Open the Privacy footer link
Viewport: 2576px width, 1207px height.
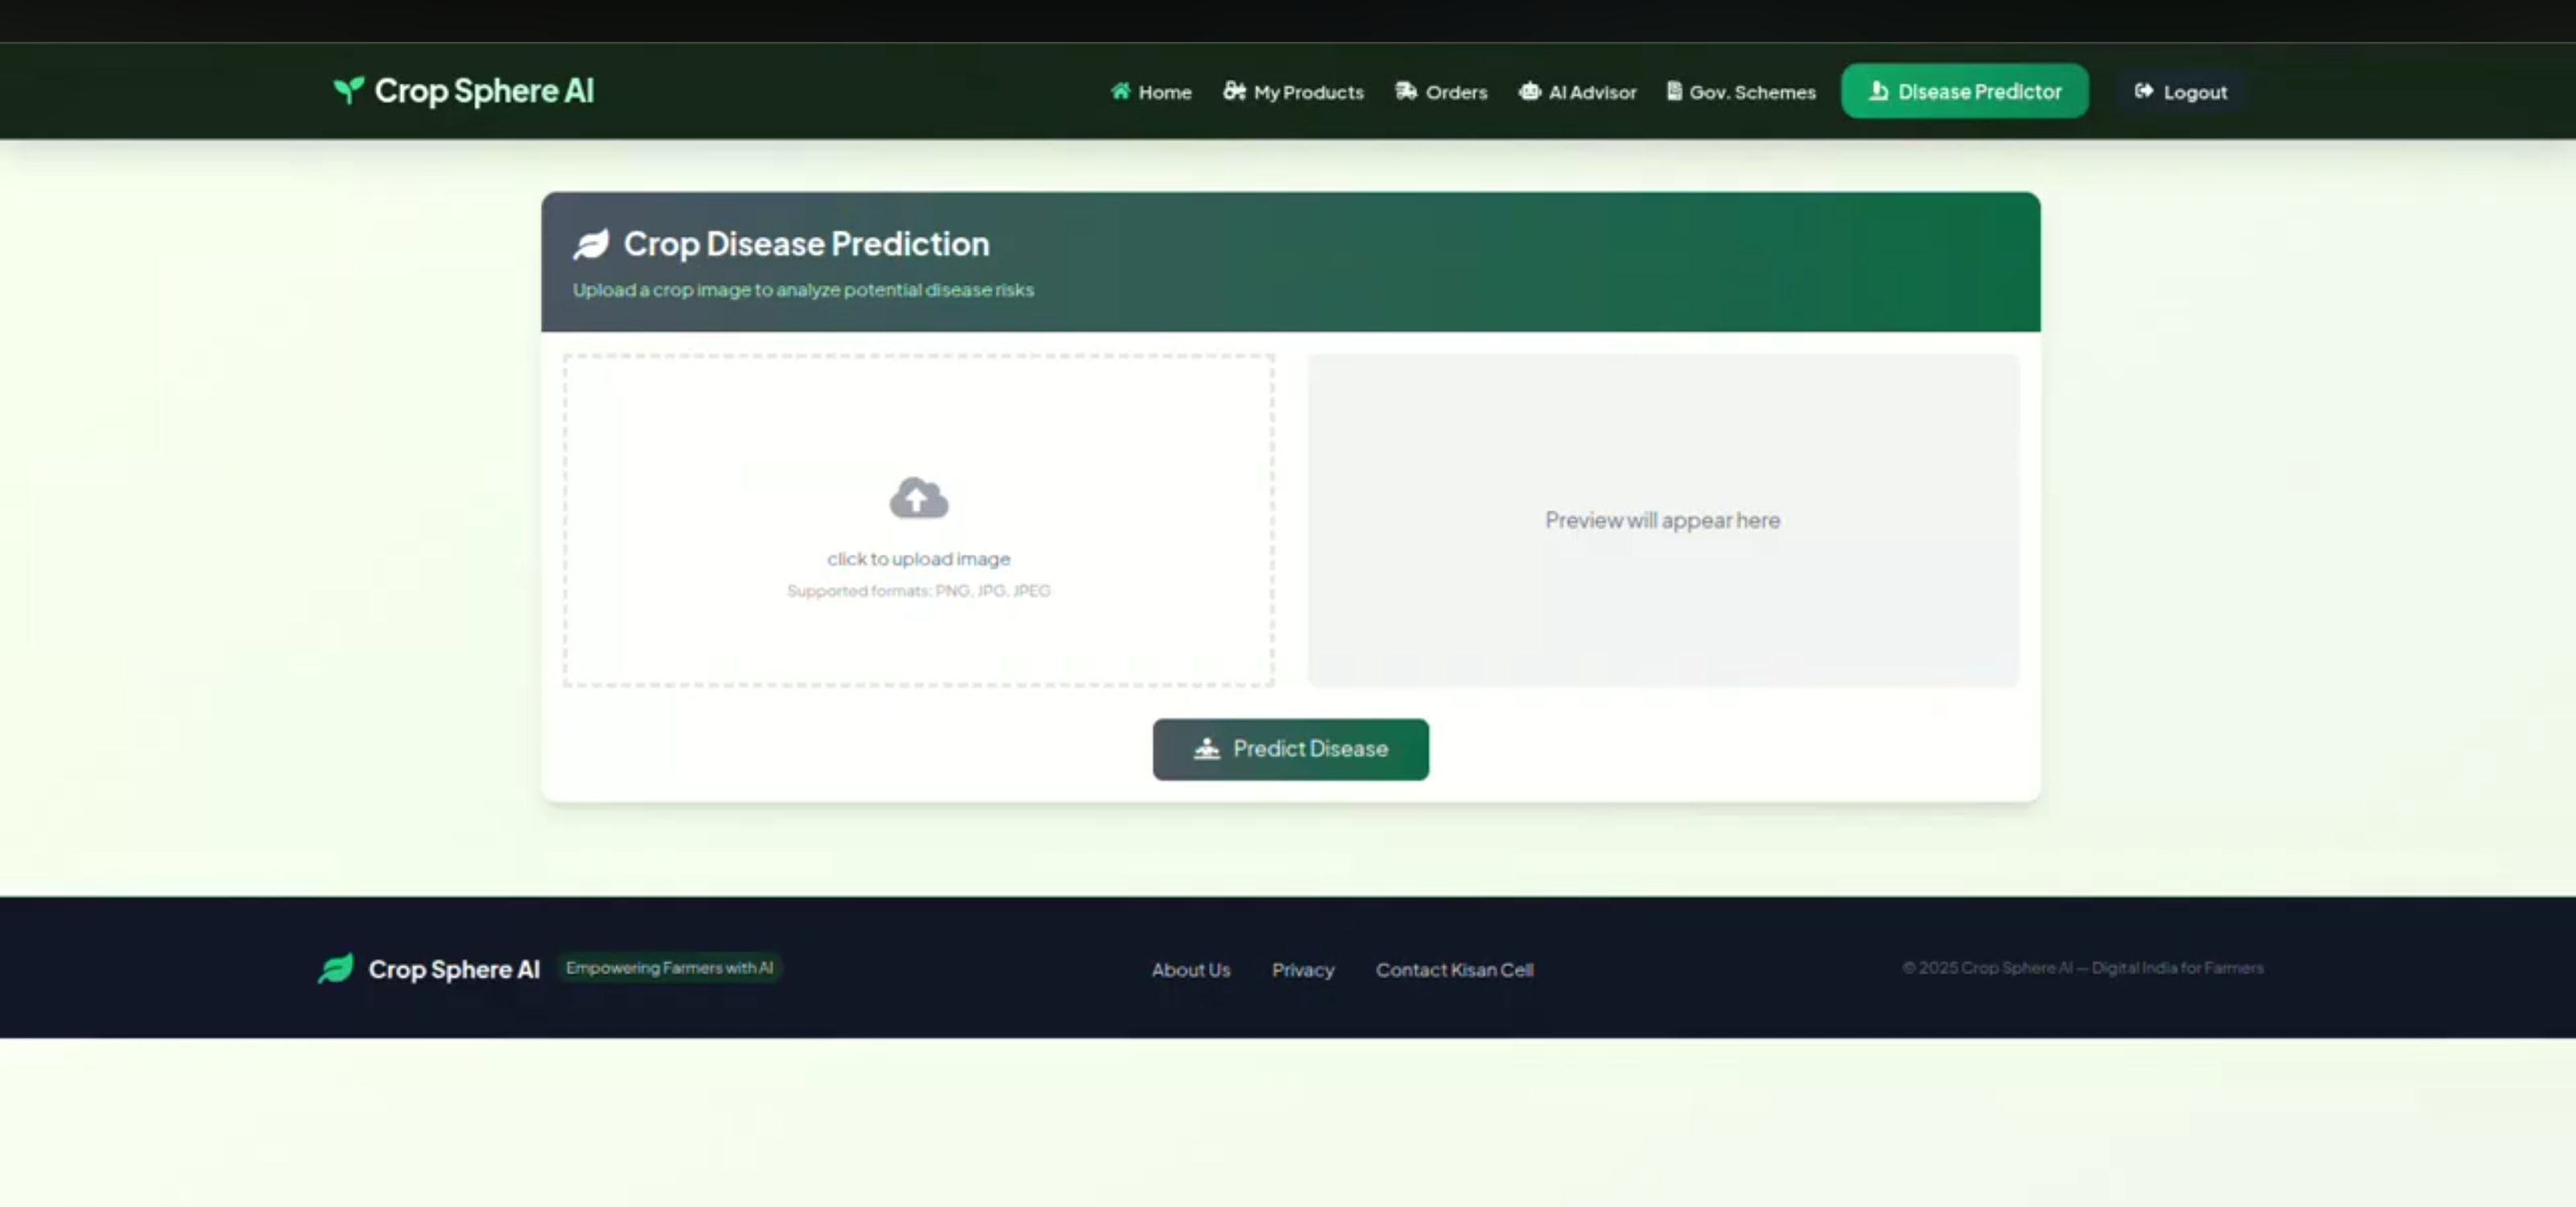pyautogui.click(x=1302, y=970)
